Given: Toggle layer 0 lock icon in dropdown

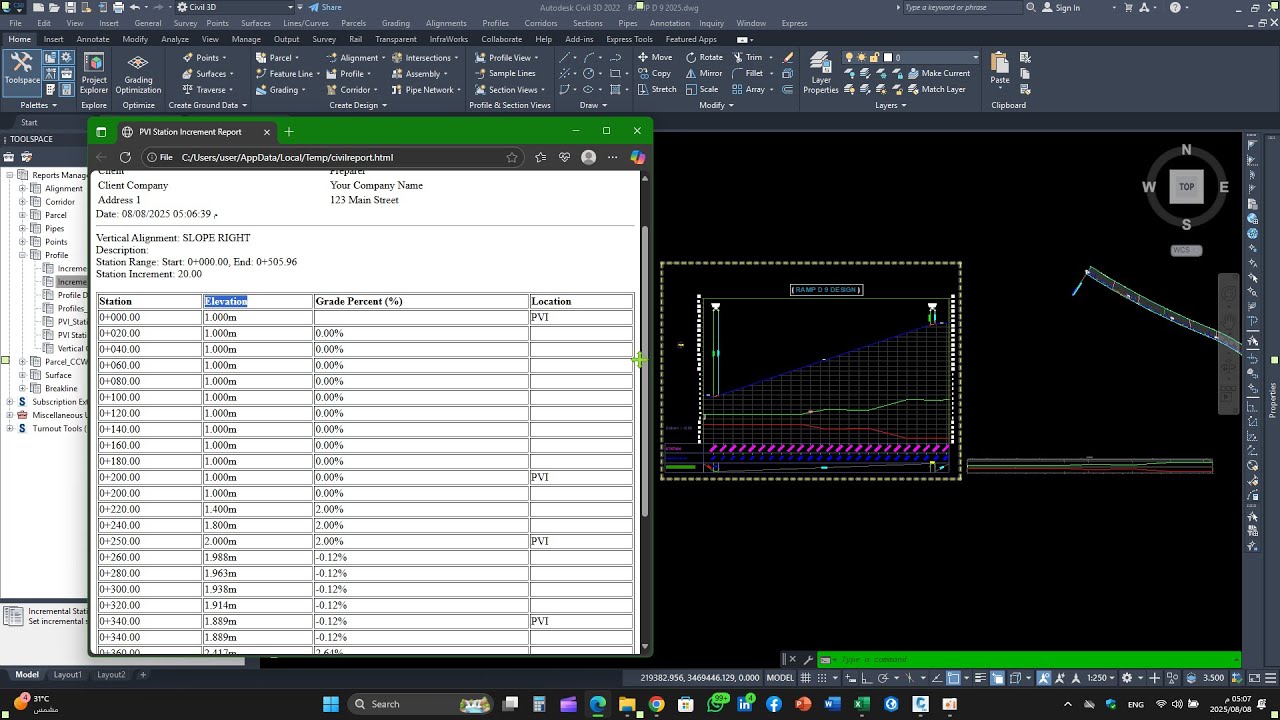Looking at the screenshot, I should click(x=873, y=58).
